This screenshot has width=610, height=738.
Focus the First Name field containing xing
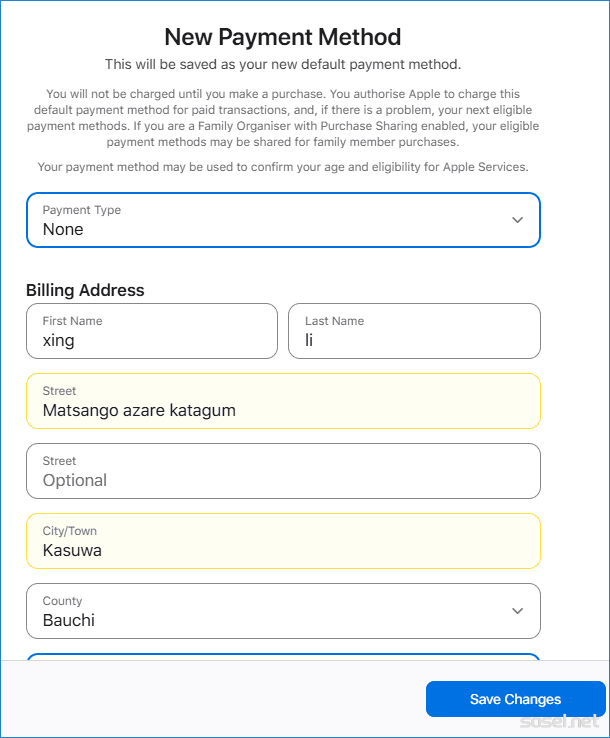point(152,331)
